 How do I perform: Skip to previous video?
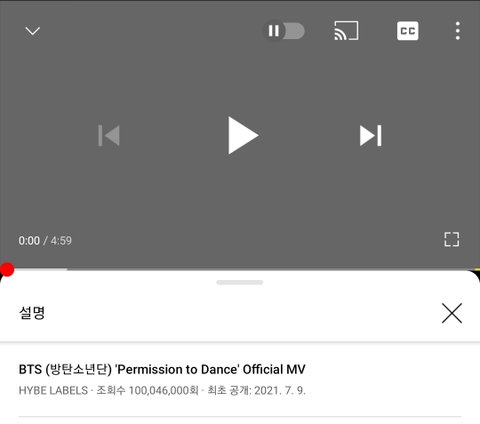pyautogui.click(x=109, y=135)
